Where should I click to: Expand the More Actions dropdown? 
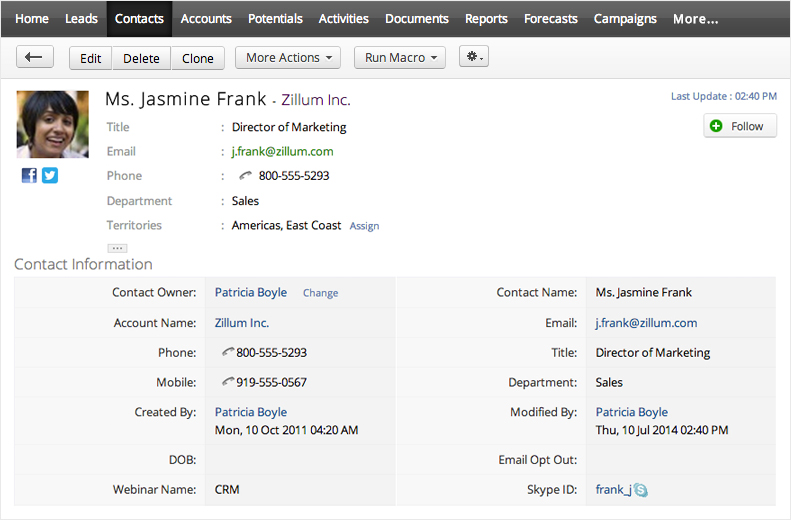[x=288, y=58]
